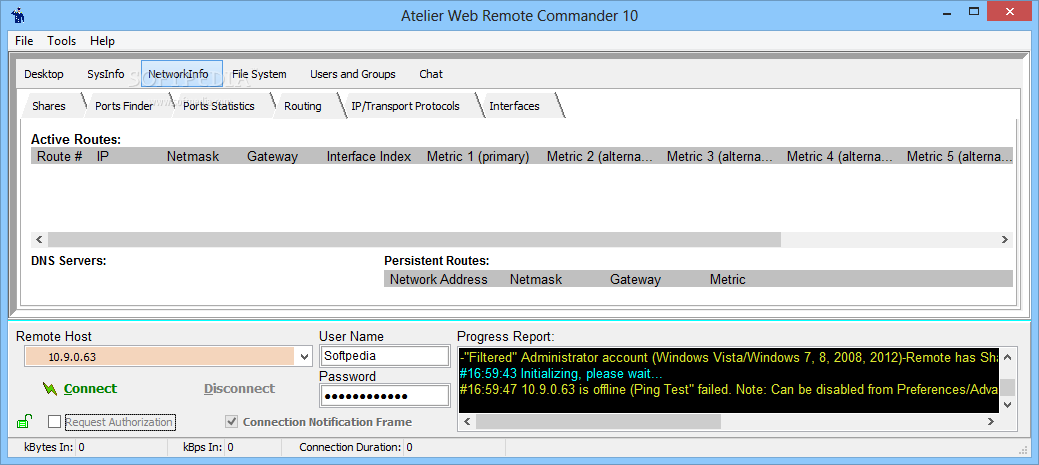The height and width of the screenshot is (465, 1039).
Task: Click Progress Report scroll up arrow
Action: point(1007,358)
